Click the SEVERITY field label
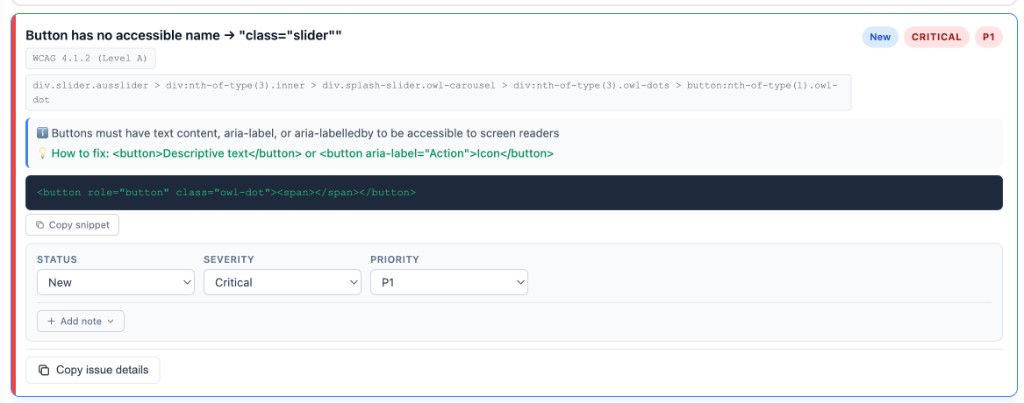The image size is (1024, 403). pyautogui.click(x=229, y=259)
